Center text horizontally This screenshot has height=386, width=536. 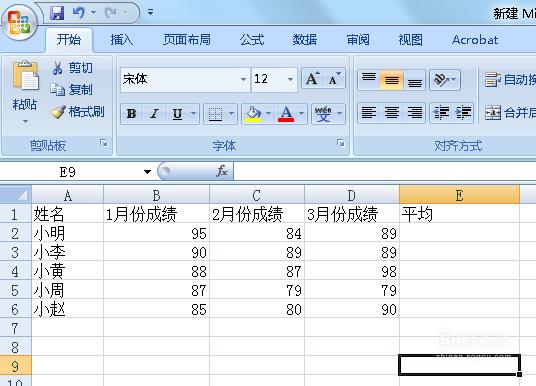click(x=391, y=112)
